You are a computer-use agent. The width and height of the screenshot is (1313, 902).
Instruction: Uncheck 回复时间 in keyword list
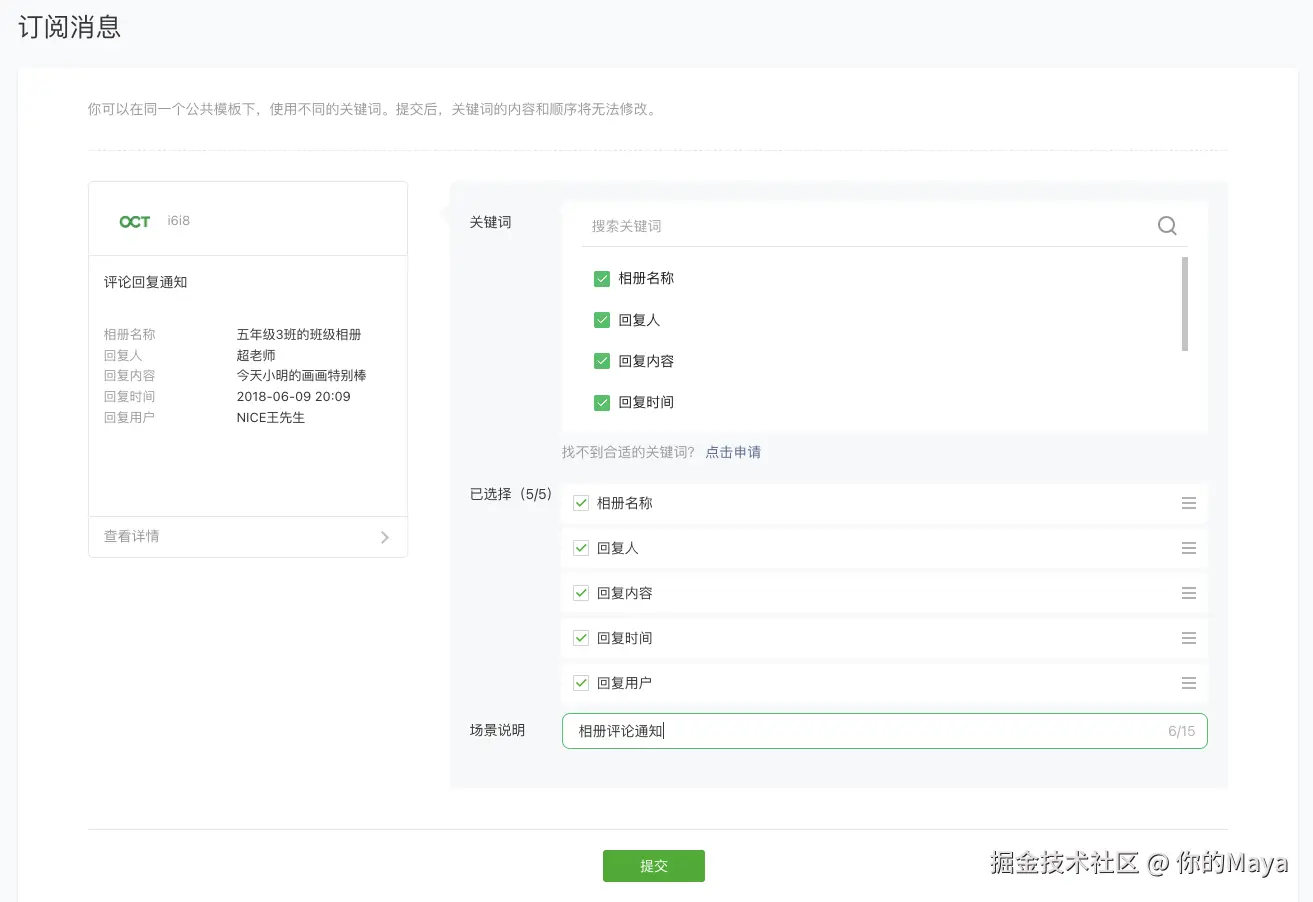[x=602, y=402]
